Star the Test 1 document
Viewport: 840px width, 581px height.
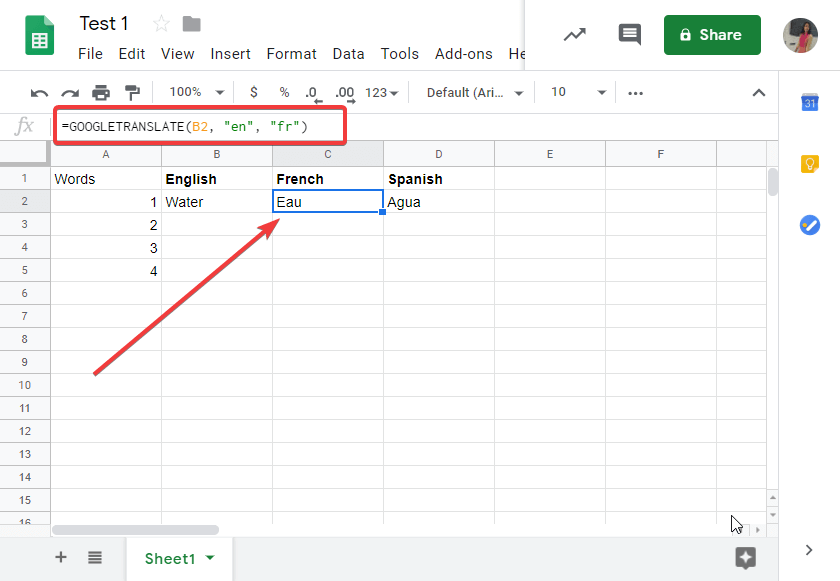161,24
